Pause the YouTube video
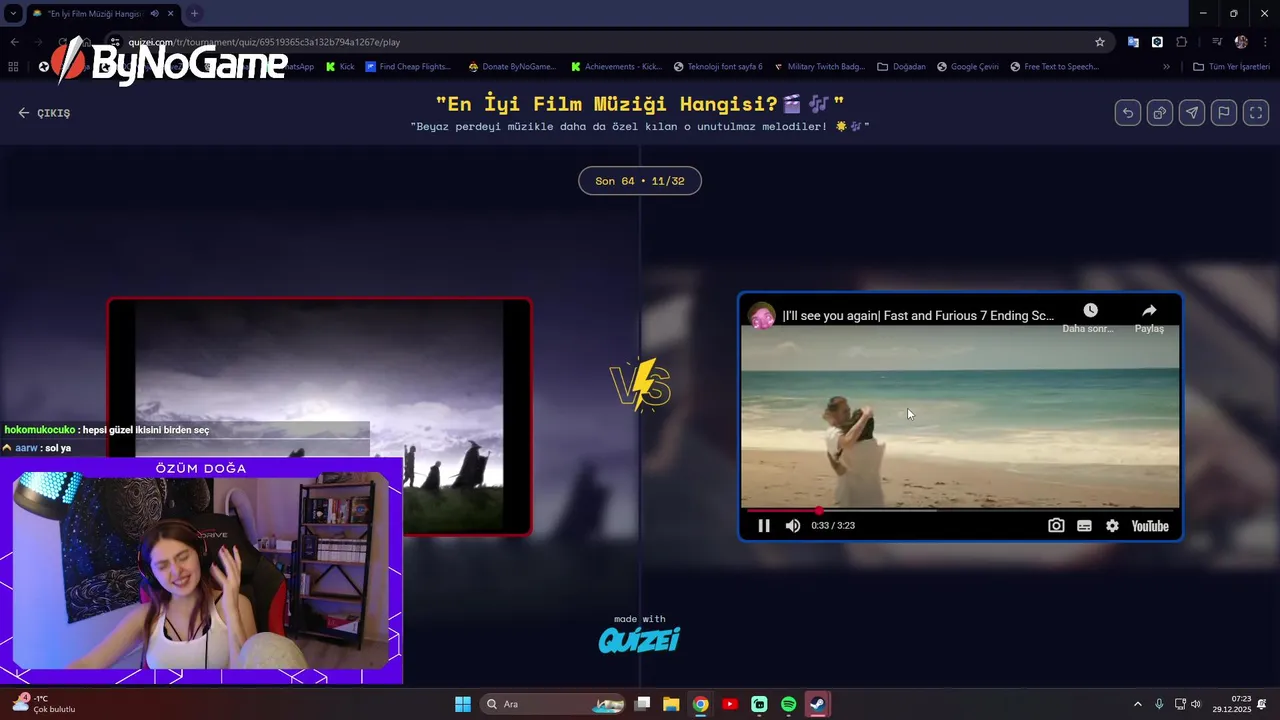 (764, 526)
